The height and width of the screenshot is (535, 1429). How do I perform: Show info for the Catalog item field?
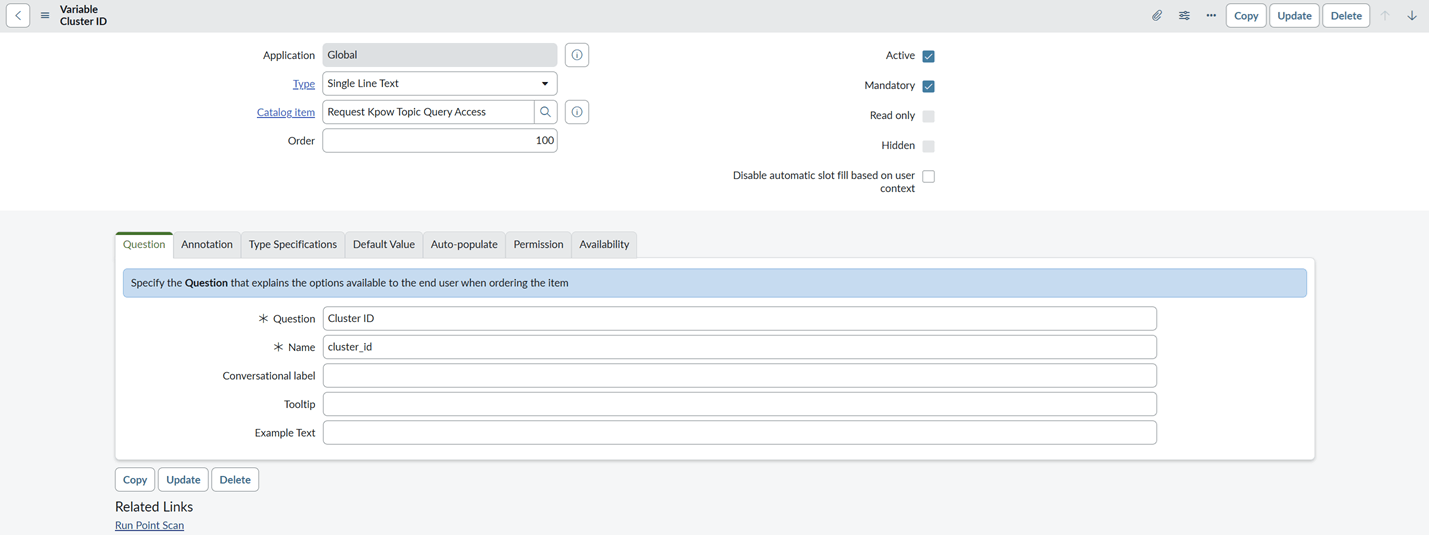[x=577, y=112]
